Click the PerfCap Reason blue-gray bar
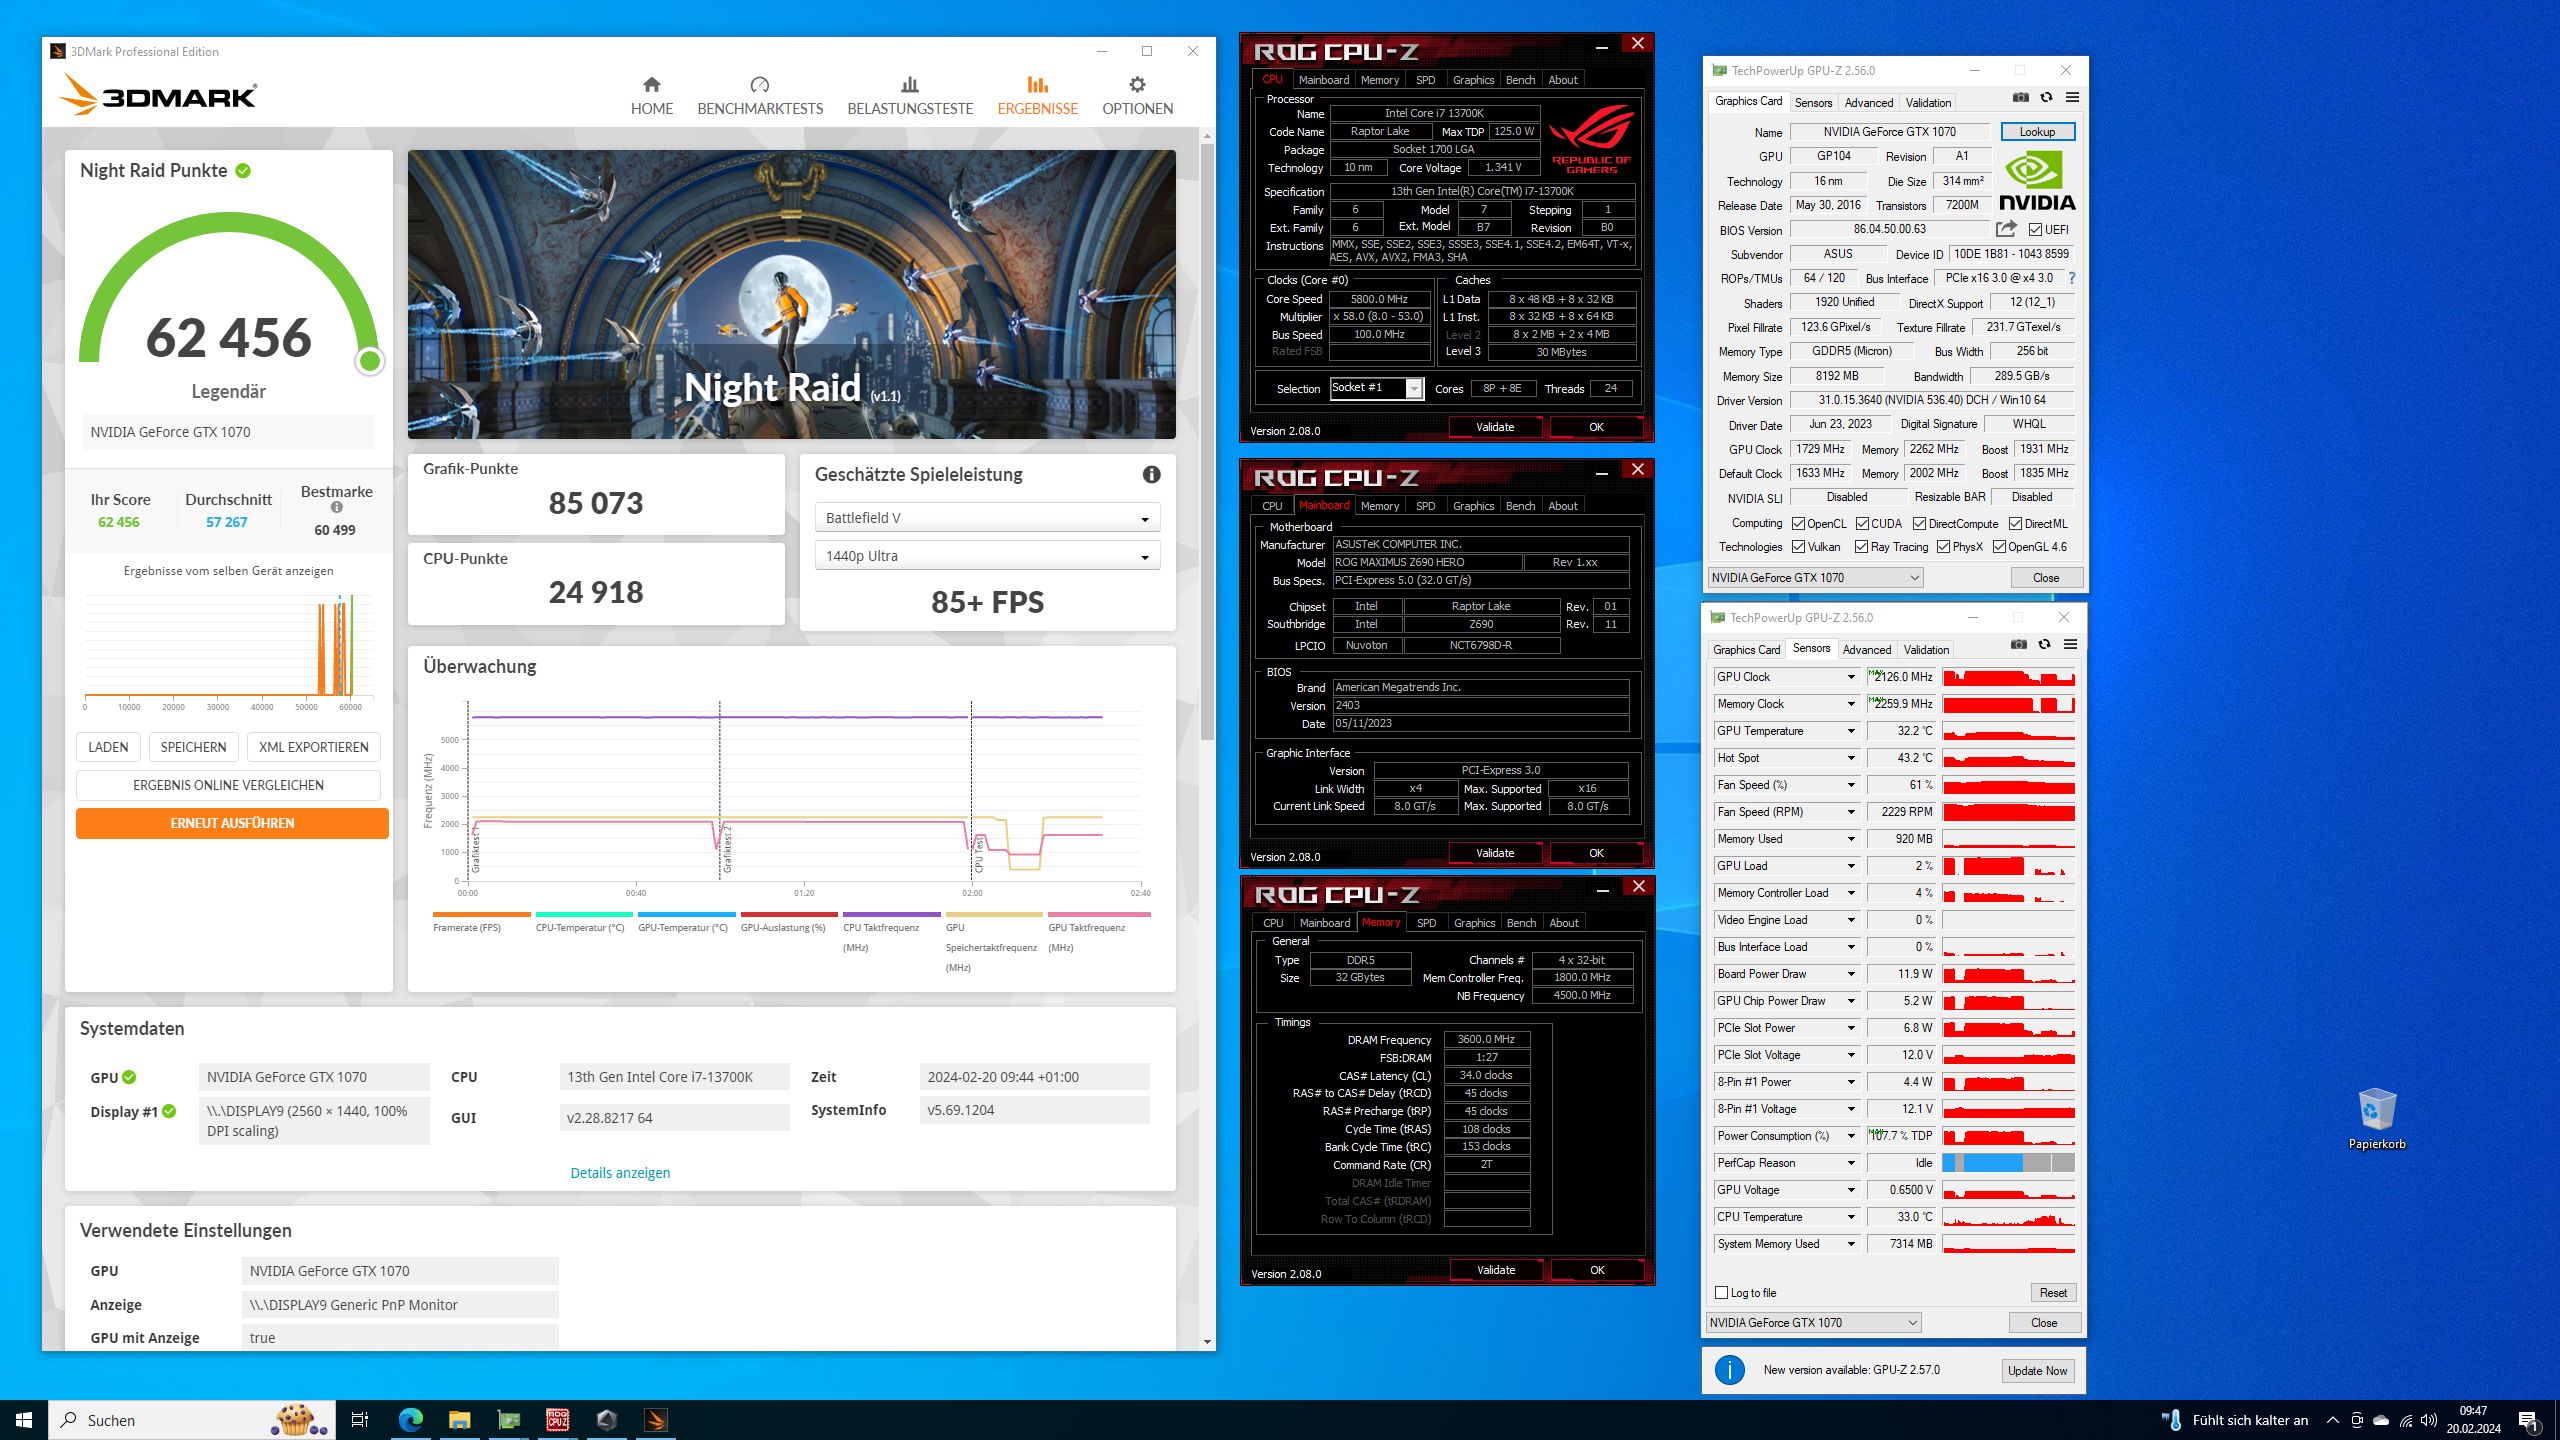This screenshot has height=1440, width=2560. click(2008, 1163)
